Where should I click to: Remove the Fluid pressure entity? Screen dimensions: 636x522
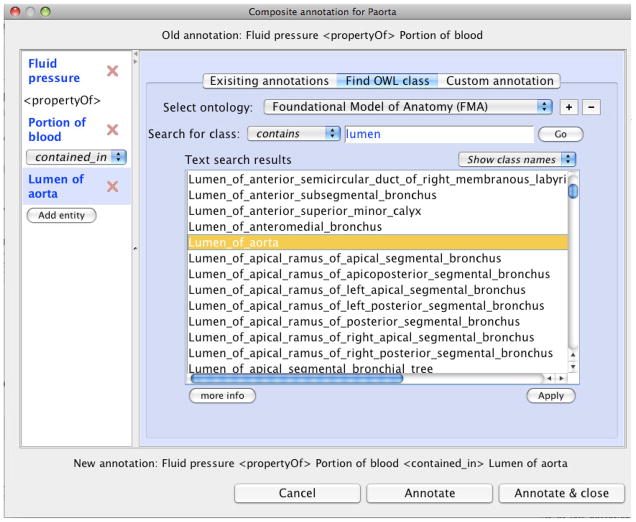tap(113, 72)
